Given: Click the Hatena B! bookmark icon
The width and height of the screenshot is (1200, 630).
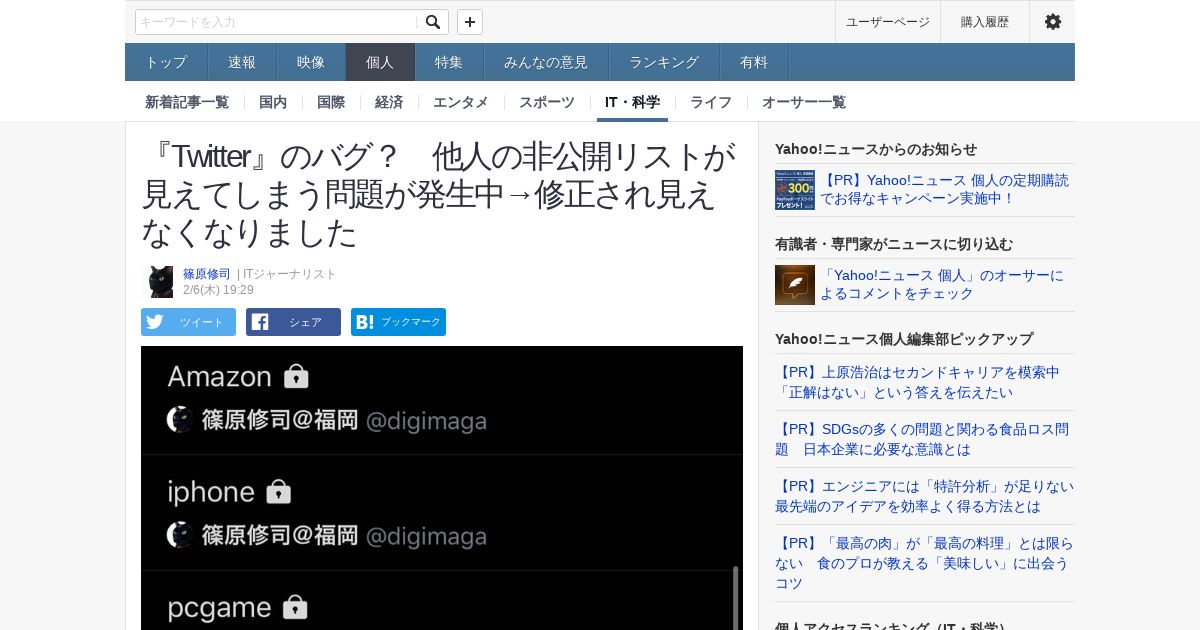Looking at the screenshot, I should click(365, 322).
